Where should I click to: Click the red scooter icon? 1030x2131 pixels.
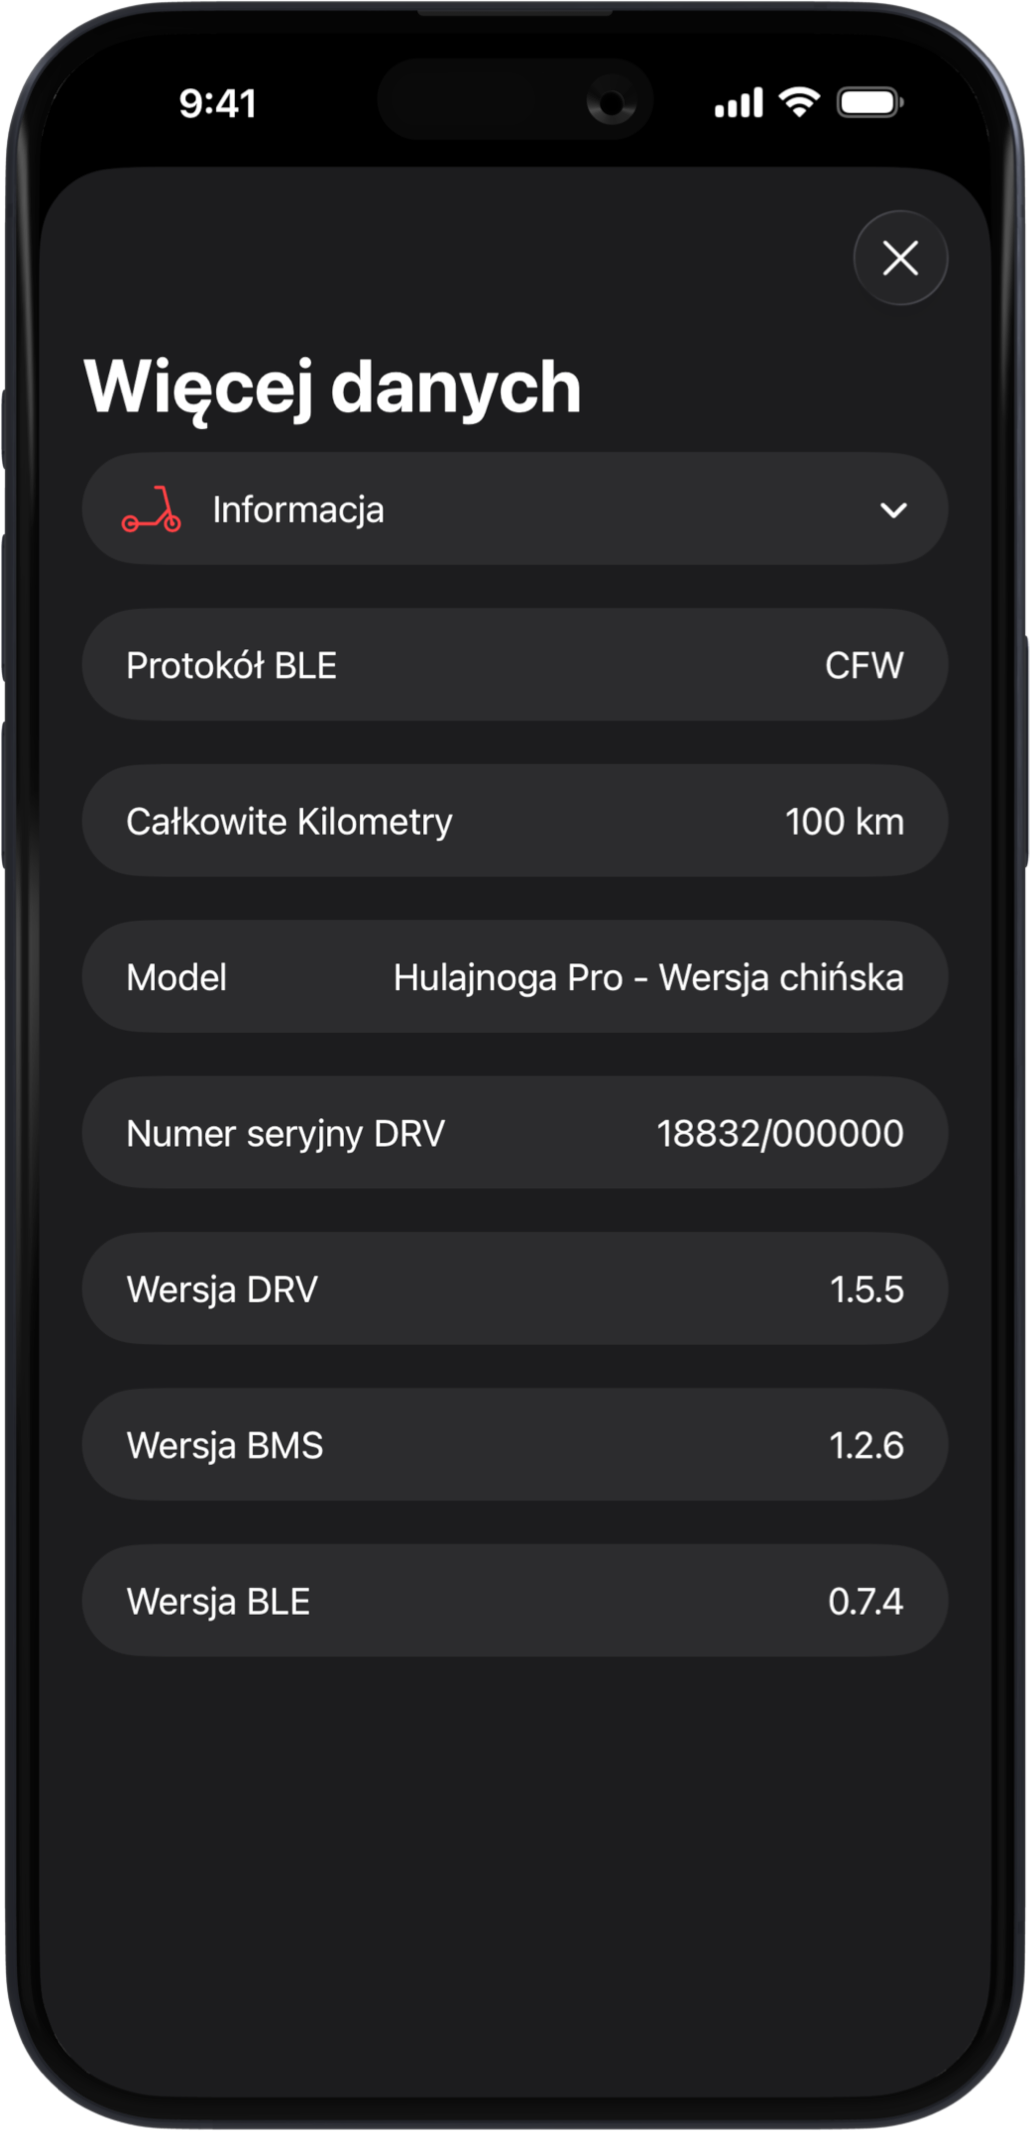click(152, 510)
